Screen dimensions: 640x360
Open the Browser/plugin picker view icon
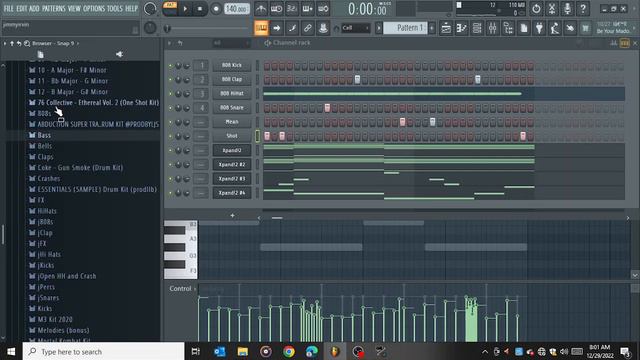pos(508,28)
